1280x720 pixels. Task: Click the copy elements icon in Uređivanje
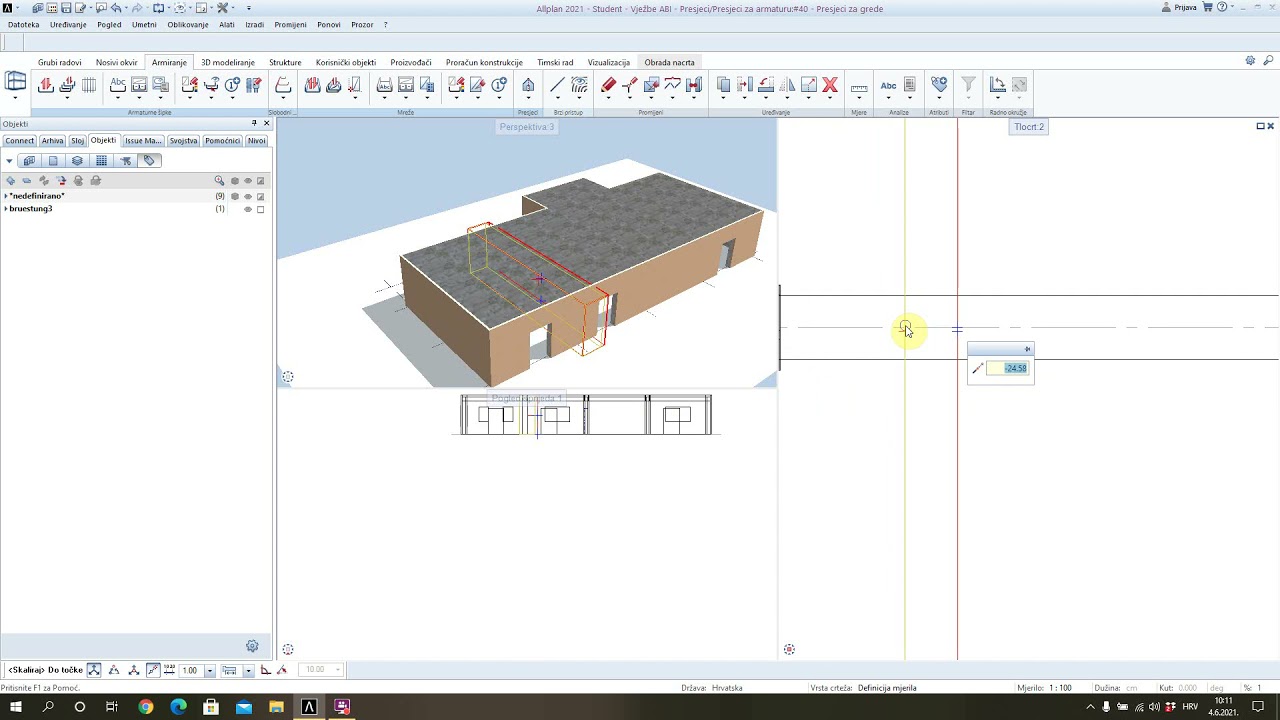coord(724,85)
